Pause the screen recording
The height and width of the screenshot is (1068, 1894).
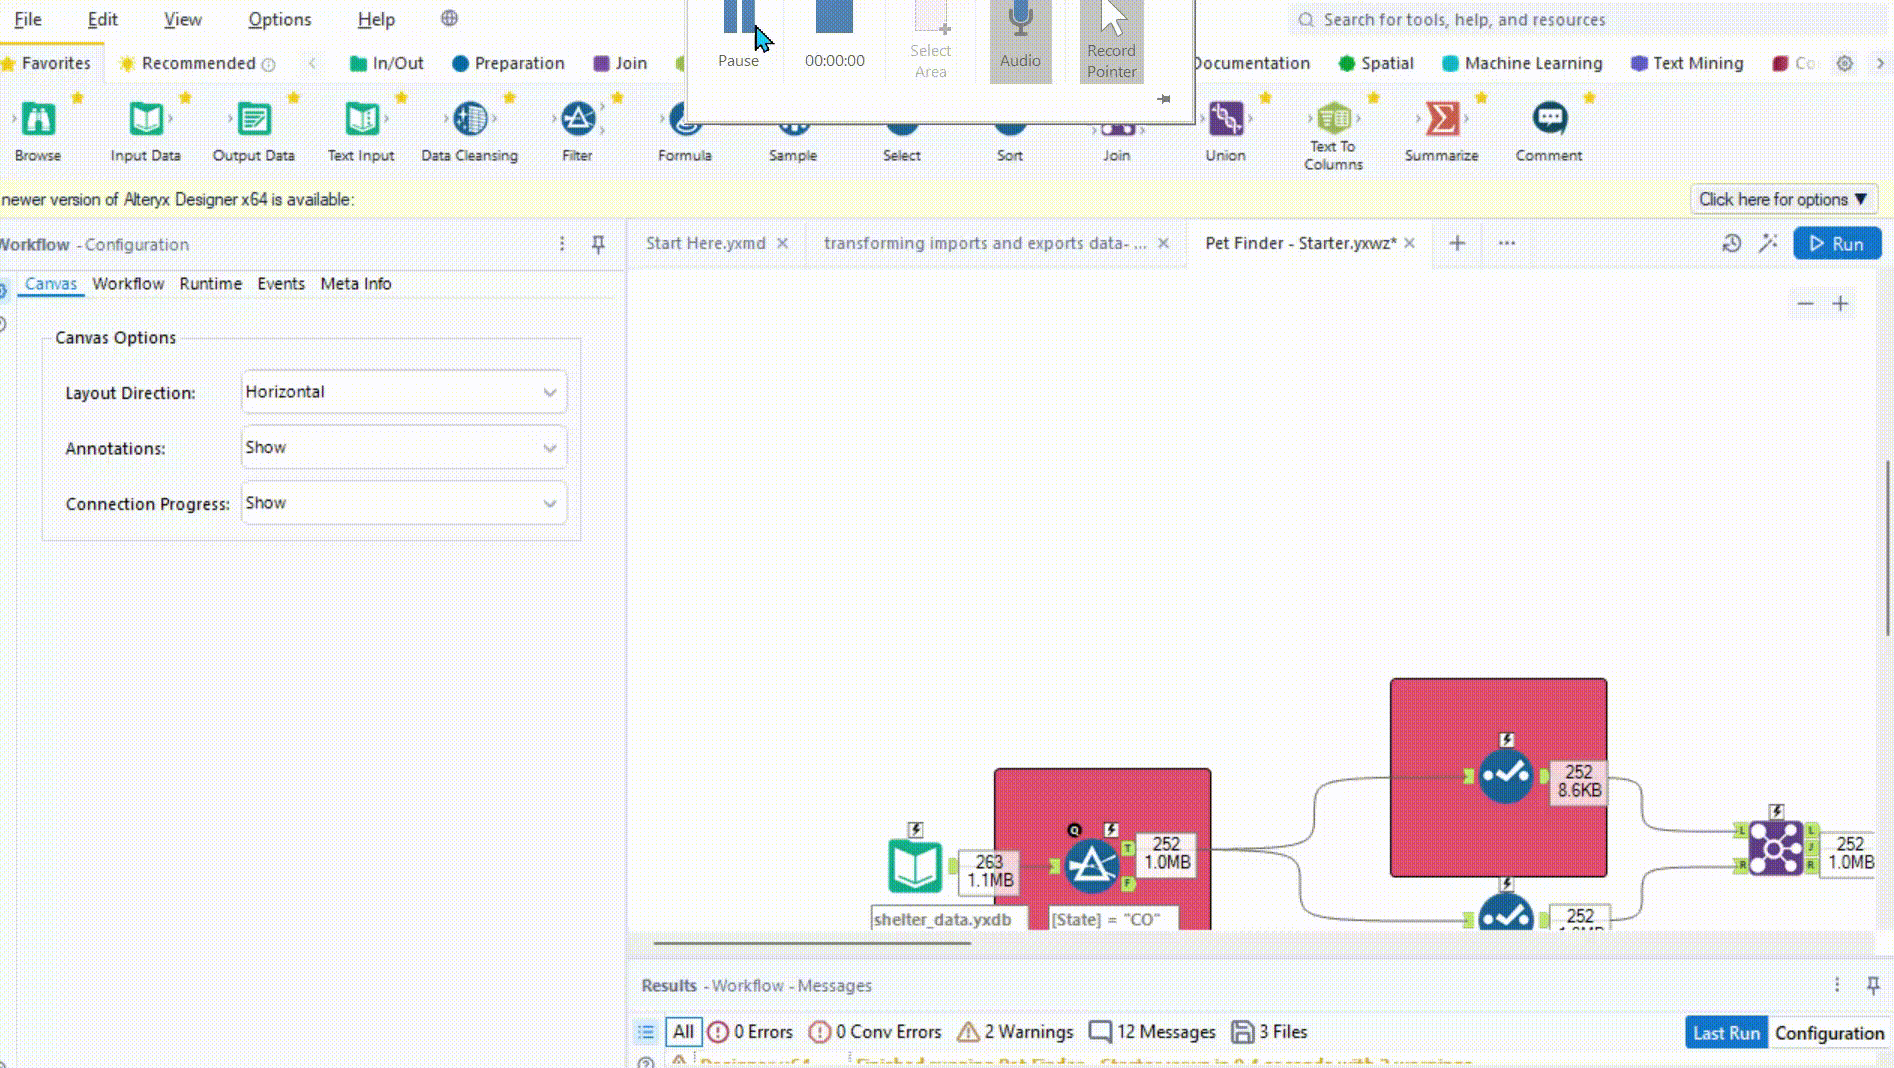738,35
